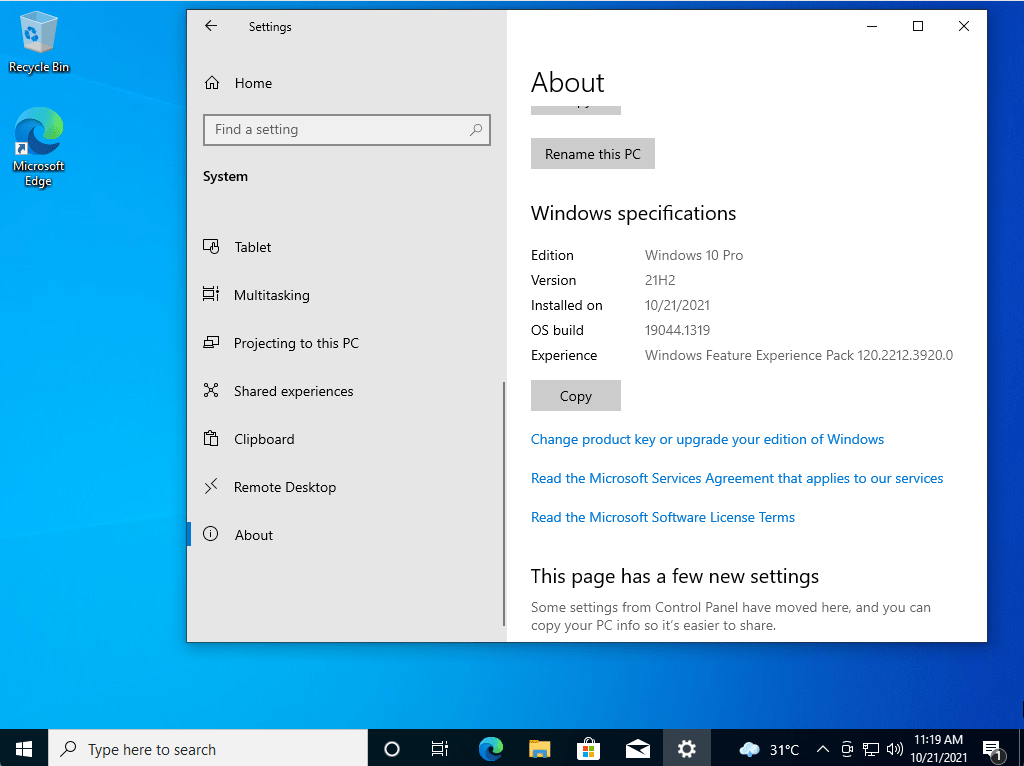Screen dimensions: 1024x766
Task: Select the About sidebar item
Action: [346, 535]
